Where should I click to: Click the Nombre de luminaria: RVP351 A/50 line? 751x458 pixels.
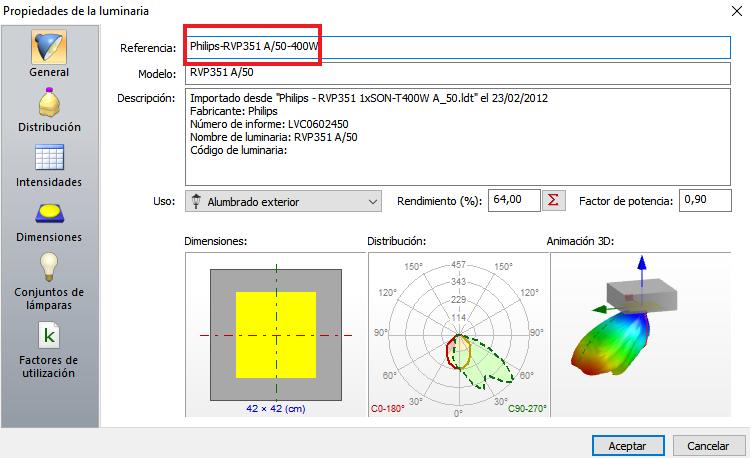(273, 137)
